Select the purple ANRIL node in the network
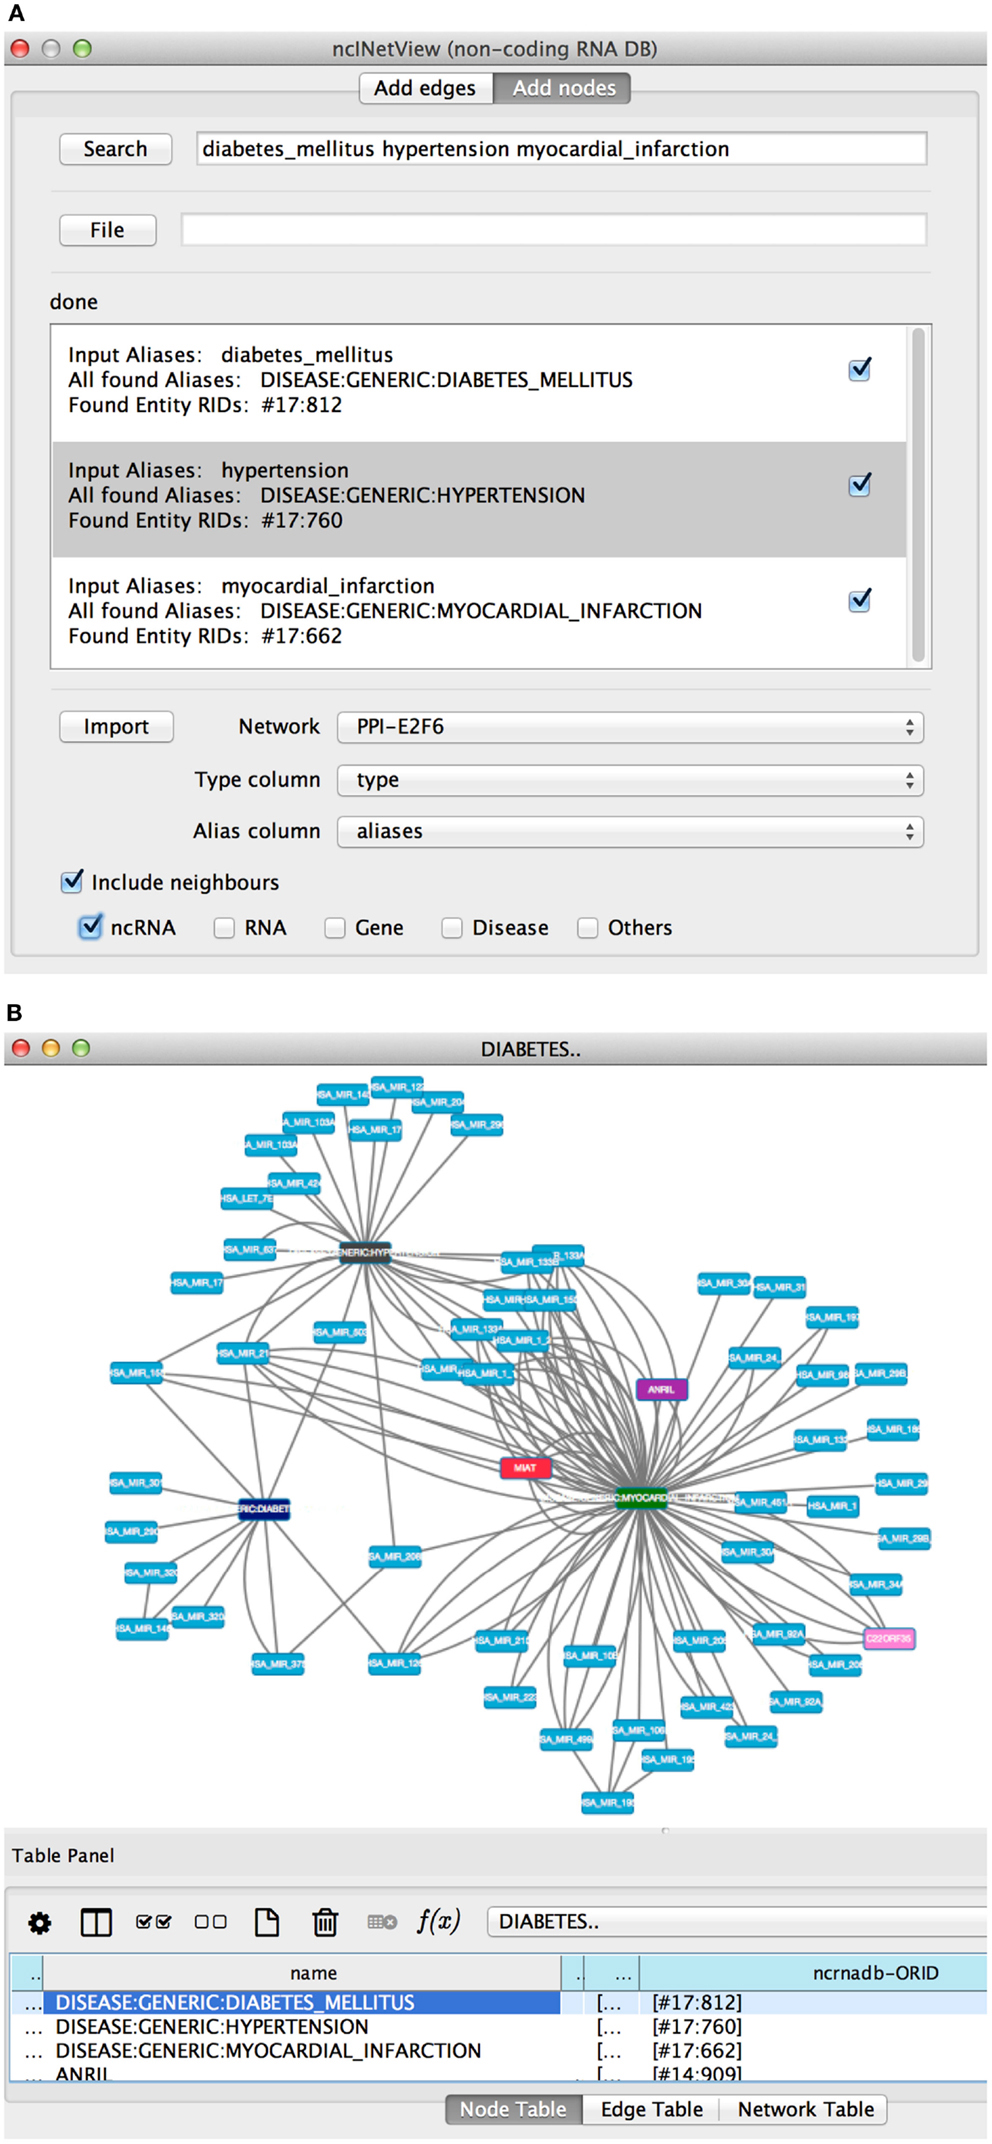The height and width of the screenshot is (2144, 992). (661, 1390)
